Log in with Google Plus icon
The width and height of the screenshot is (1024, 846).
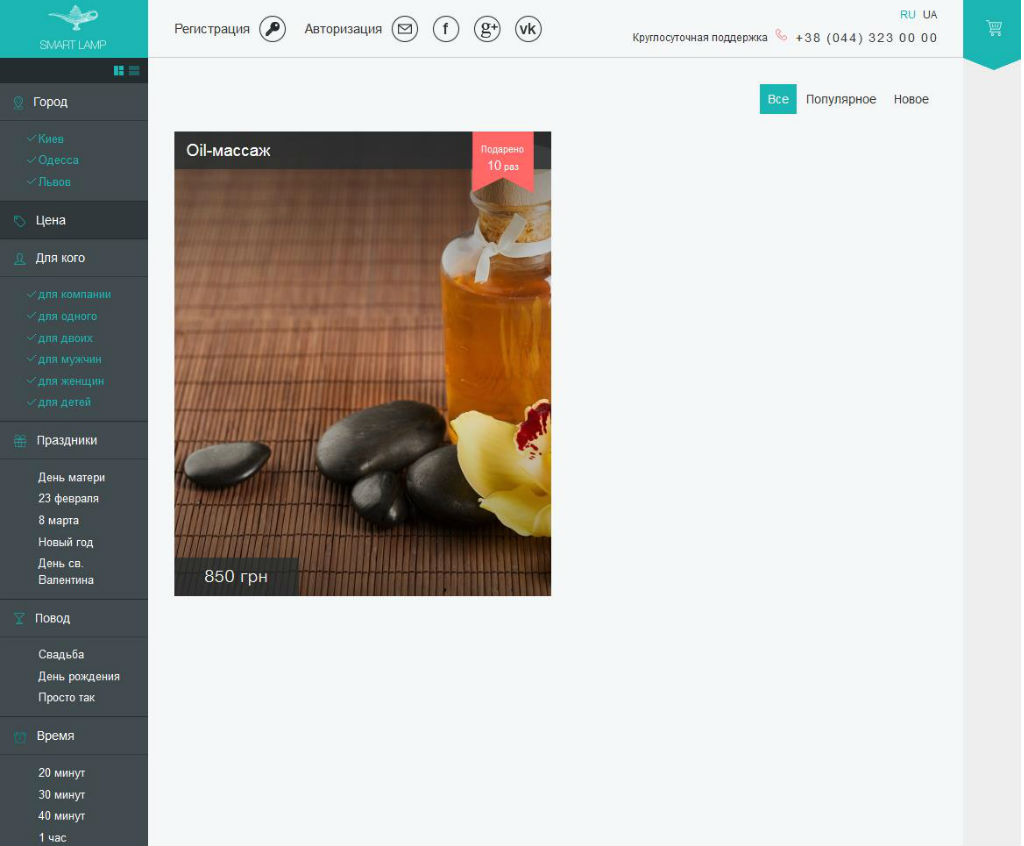point(487,29)
